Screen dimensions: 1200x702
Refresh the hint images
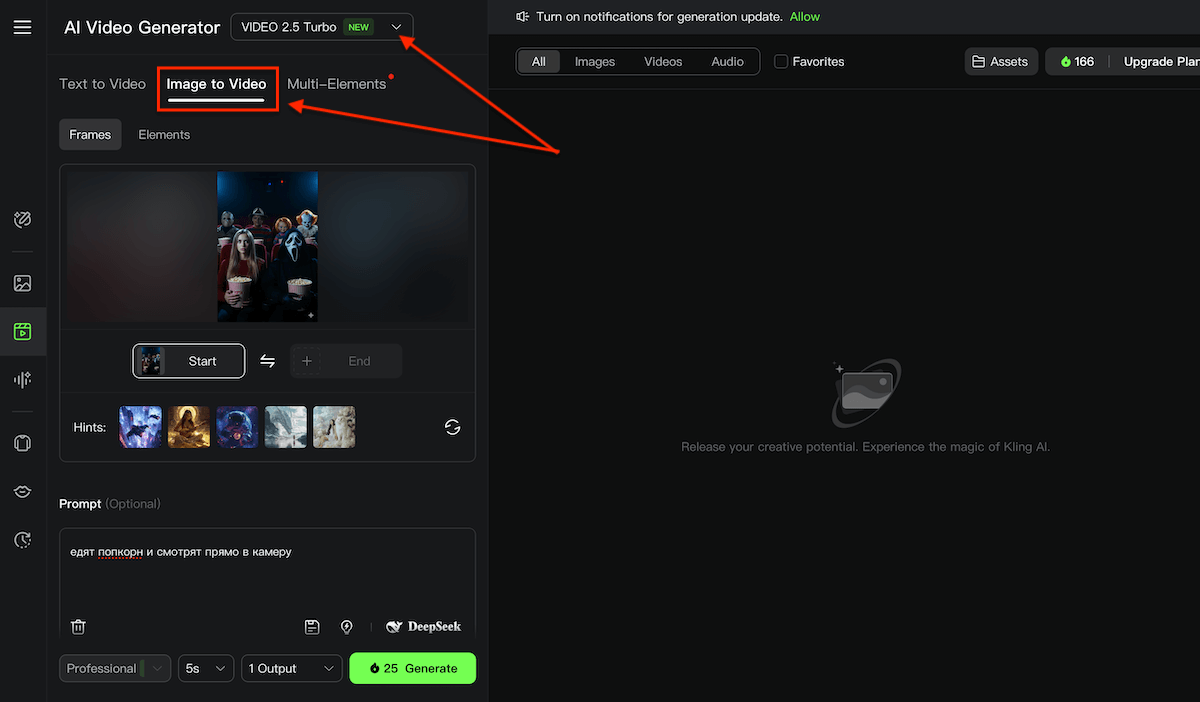(x=453, y=427)
